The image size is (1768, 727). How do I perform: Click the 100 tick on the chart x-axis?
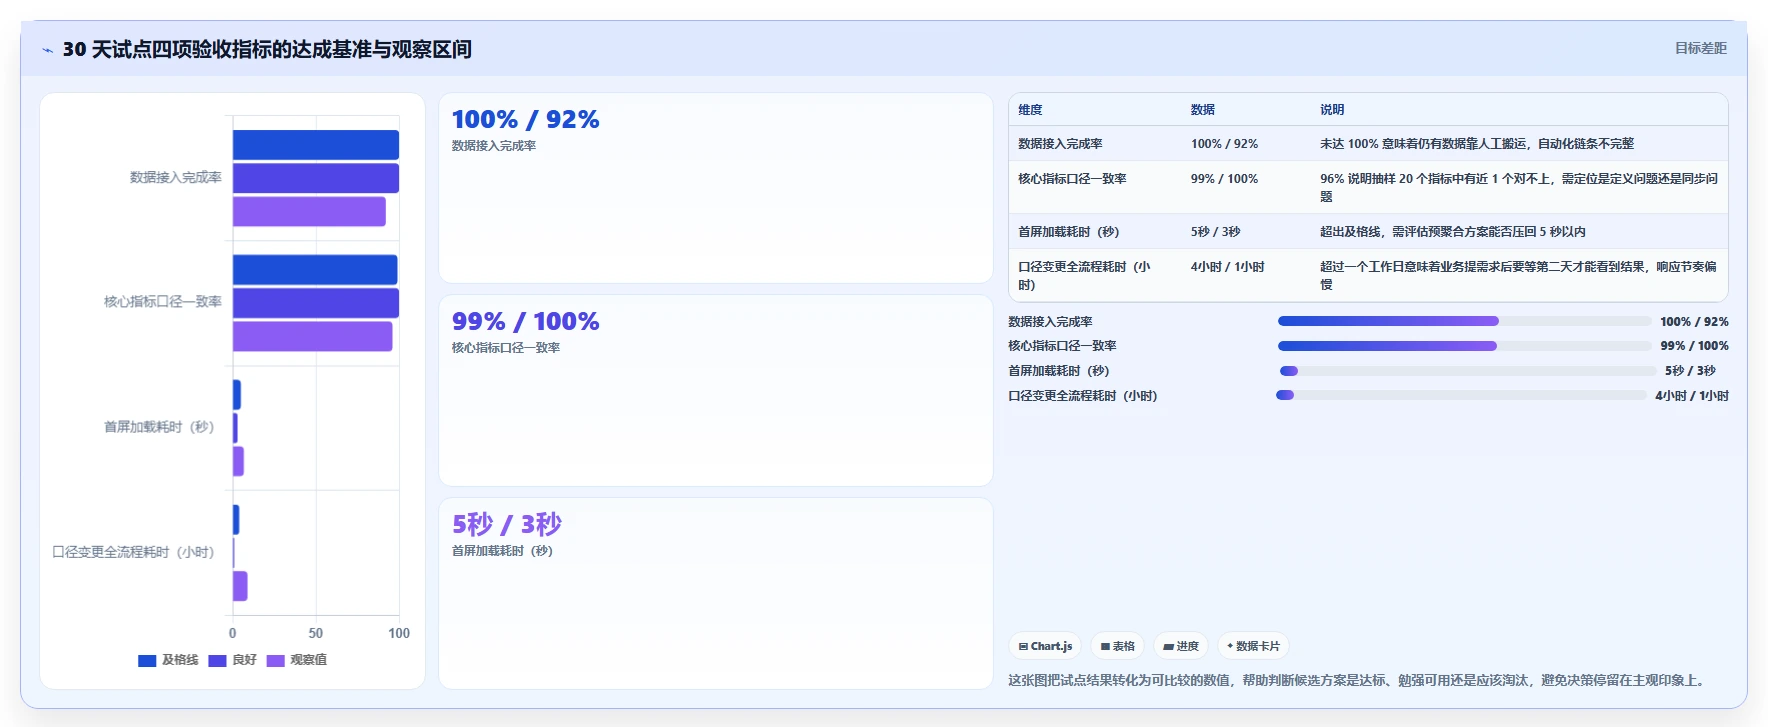click(399, 633)
